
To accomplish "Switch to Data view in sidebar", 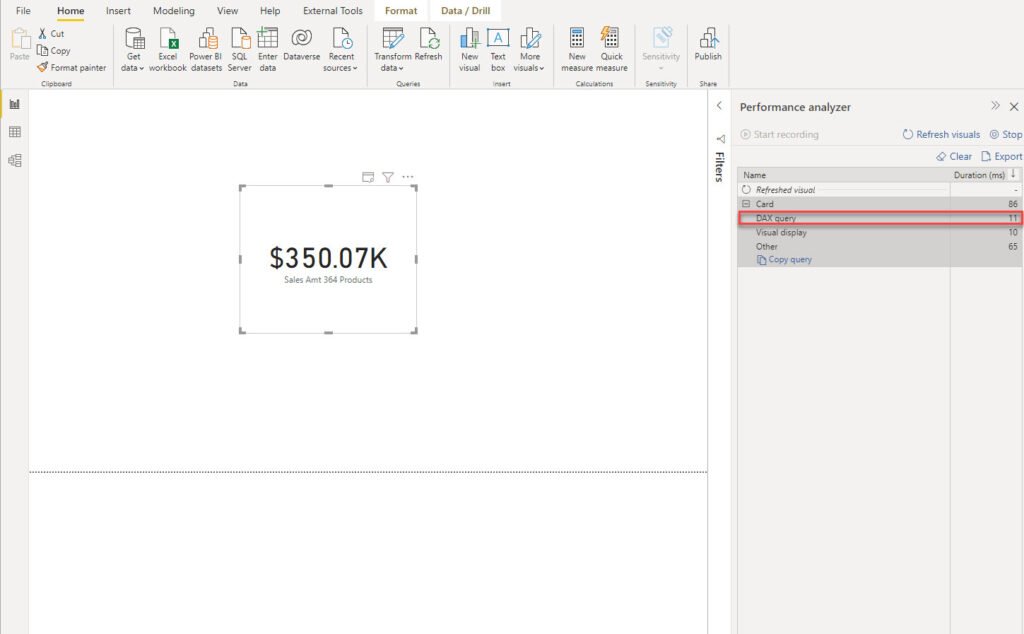I will click(14, 132).
